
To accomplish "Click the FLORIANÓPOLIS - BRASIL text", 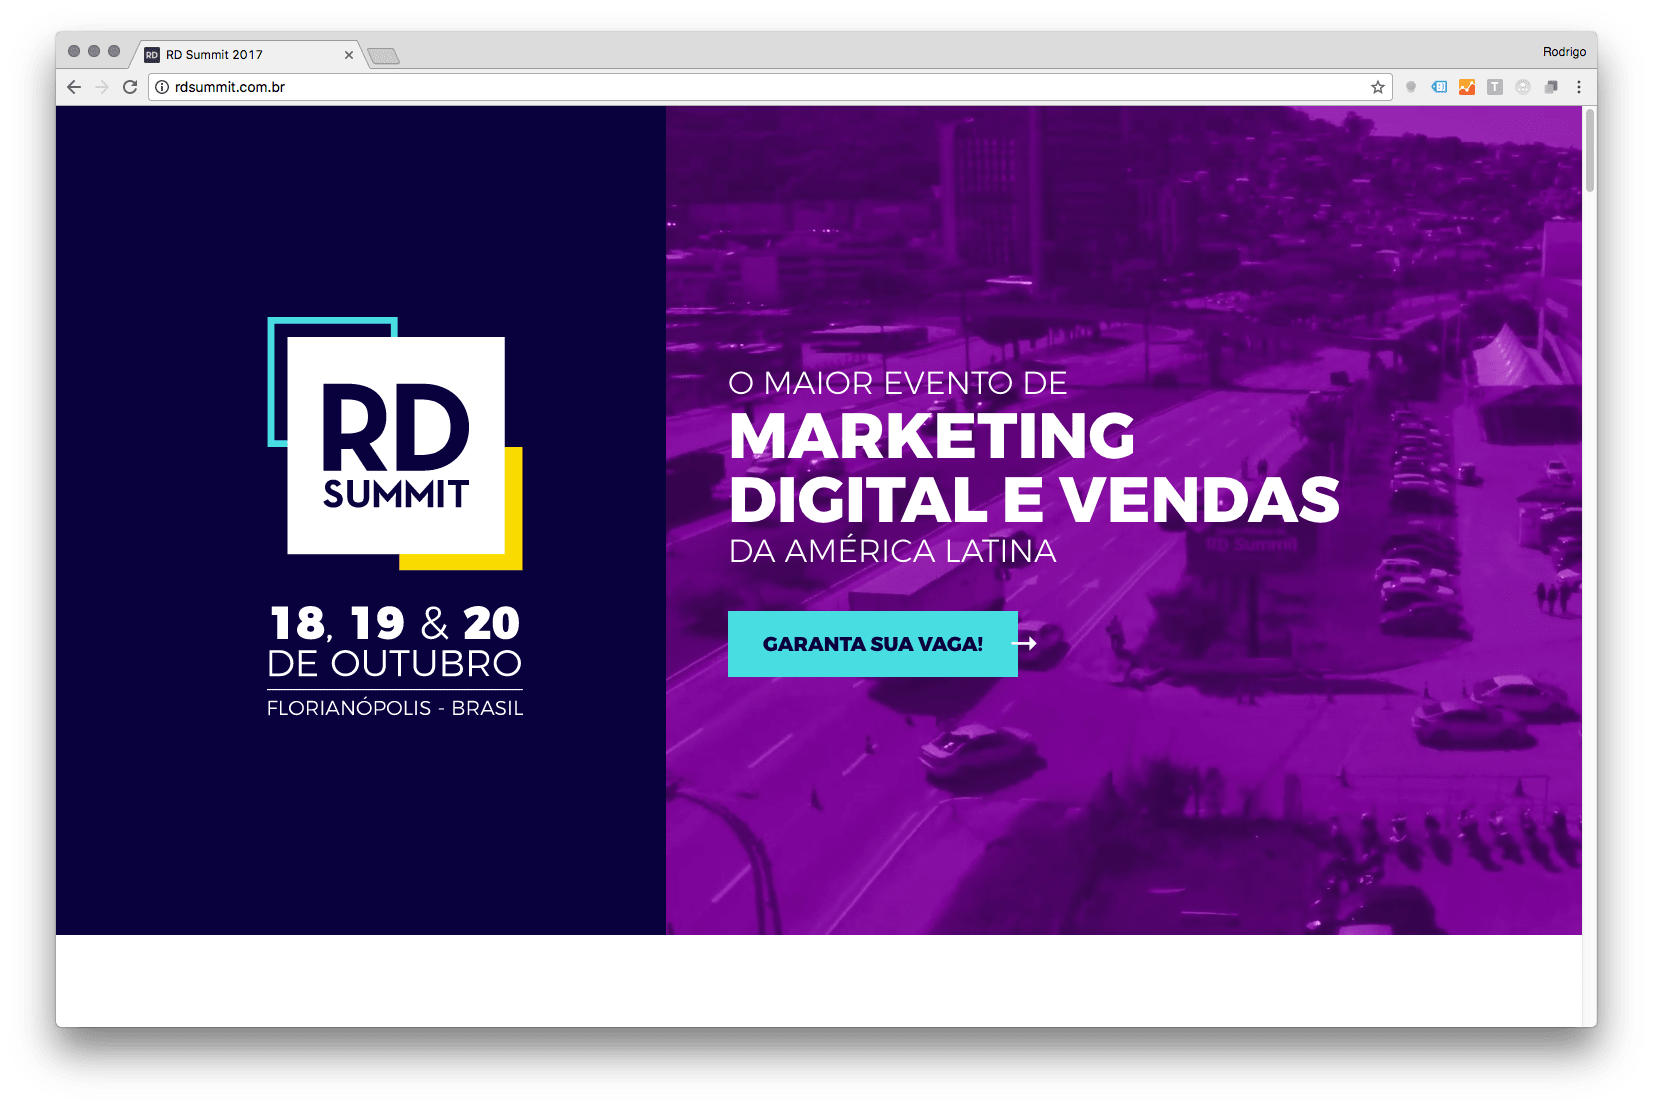I will pyautogui.click(x=395, y=708).
